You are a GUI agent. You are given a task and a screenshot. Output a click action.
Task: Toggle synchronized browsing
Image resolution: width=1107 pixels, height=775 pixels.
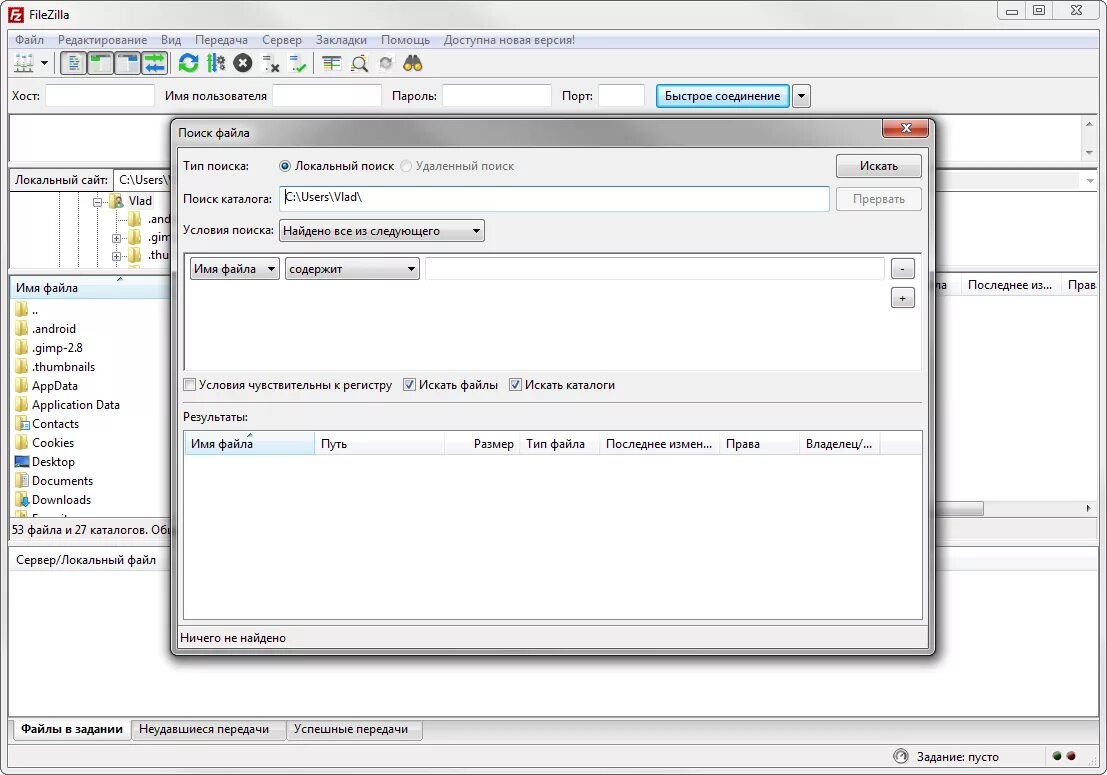coord(385,63)
